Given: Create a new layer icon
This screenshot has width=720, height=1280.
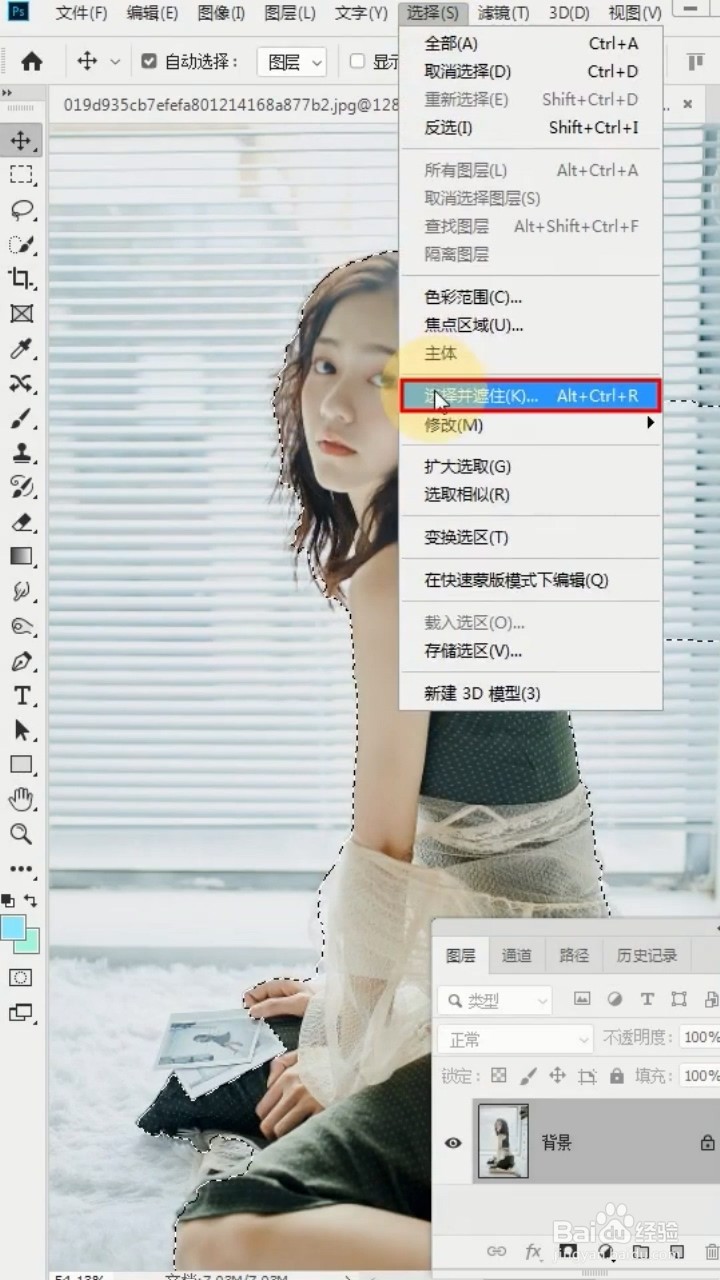Looking at the screenshot, I should pyautogui.click(x=677, y=1251).
